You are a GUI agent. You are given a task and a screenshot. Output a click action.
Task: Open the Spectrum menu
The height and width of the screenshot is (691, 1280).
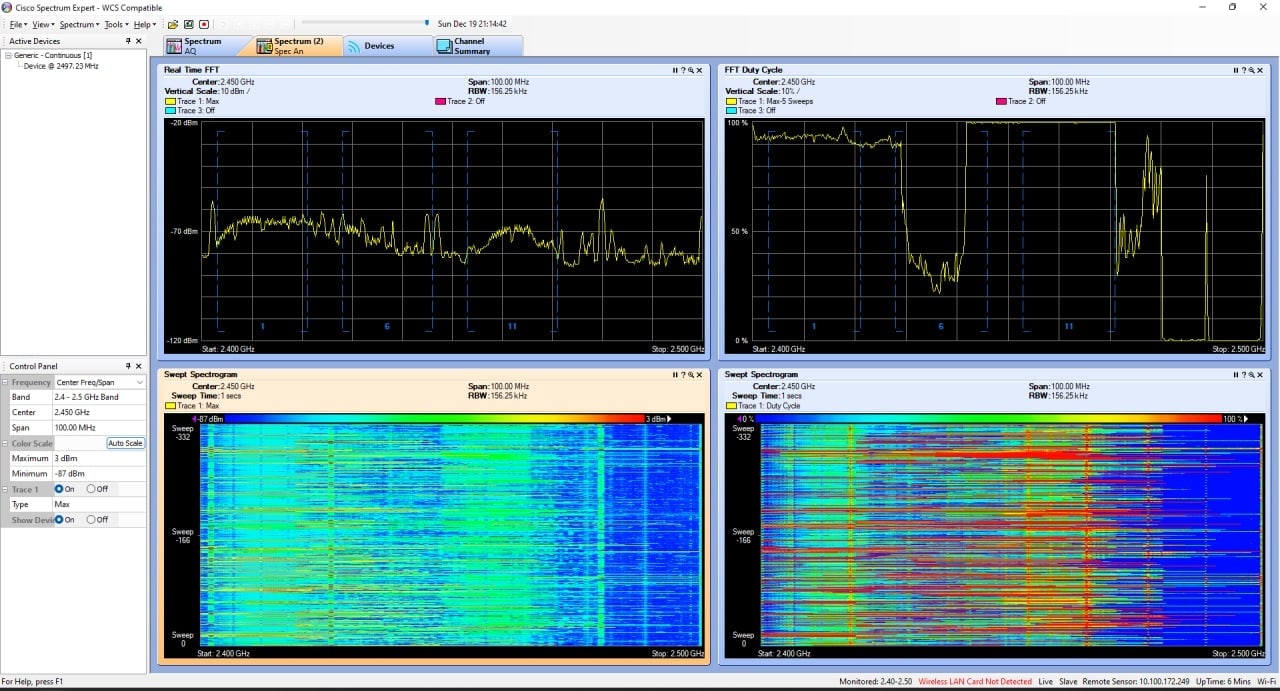point(79,24)
